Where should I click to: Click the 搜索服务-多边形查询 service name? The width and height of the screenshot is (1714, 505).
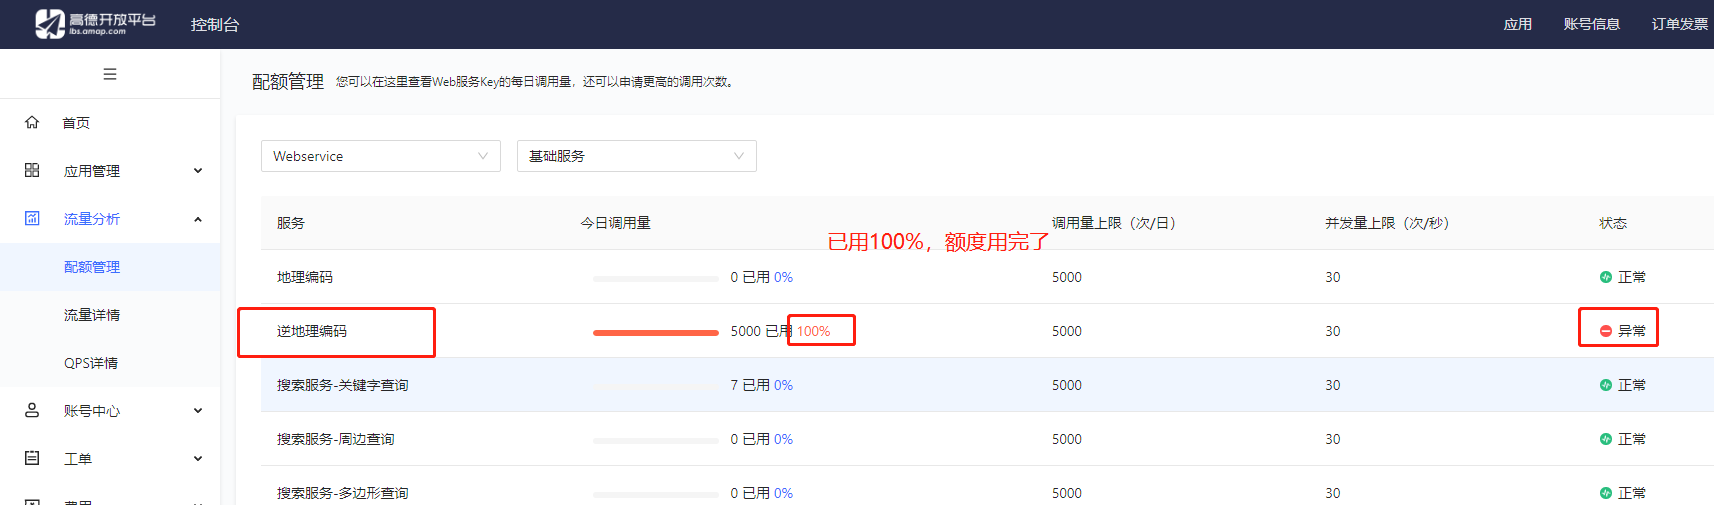tap(343, 493)
